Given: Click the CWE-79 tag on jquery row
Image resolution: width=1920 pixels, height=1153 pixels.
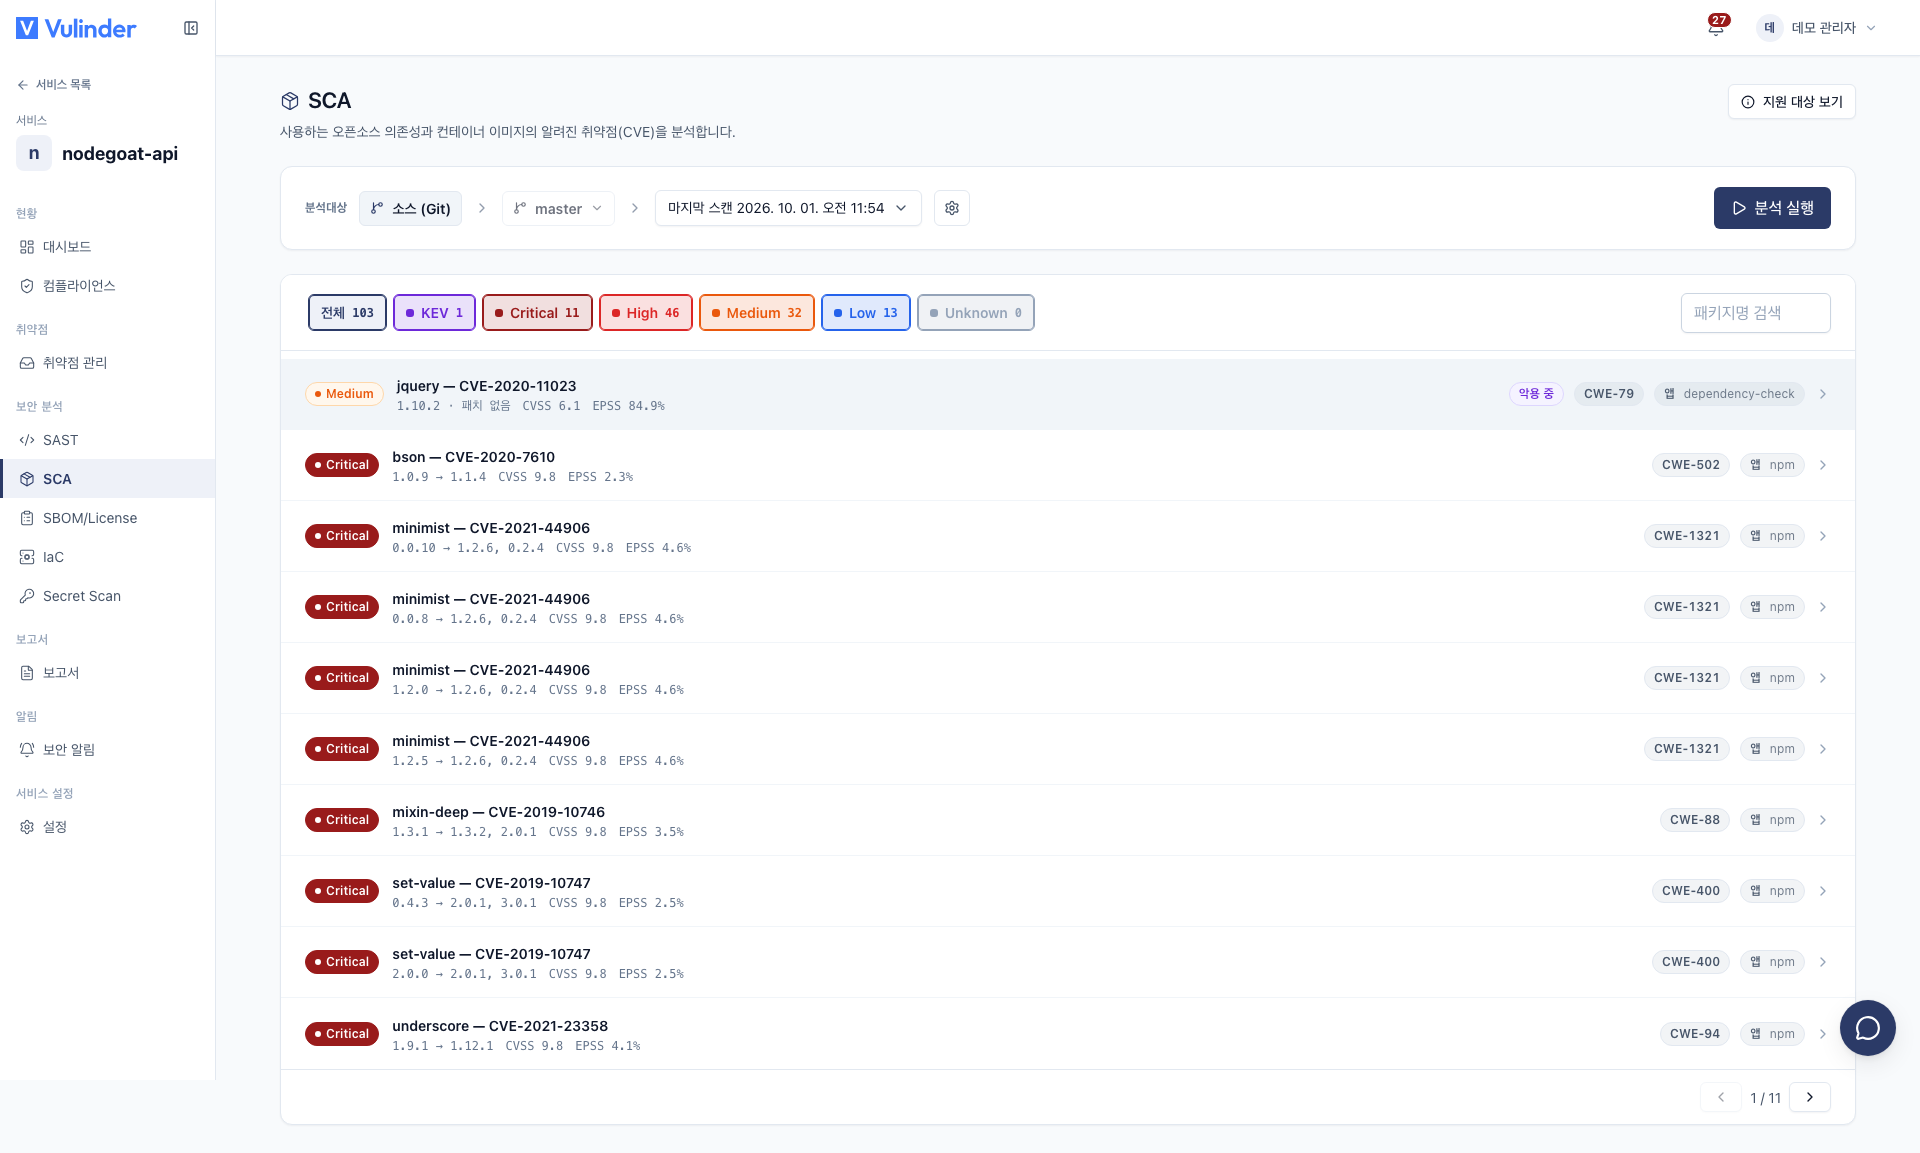Looking at the screenshot, I should (1608, 394).
